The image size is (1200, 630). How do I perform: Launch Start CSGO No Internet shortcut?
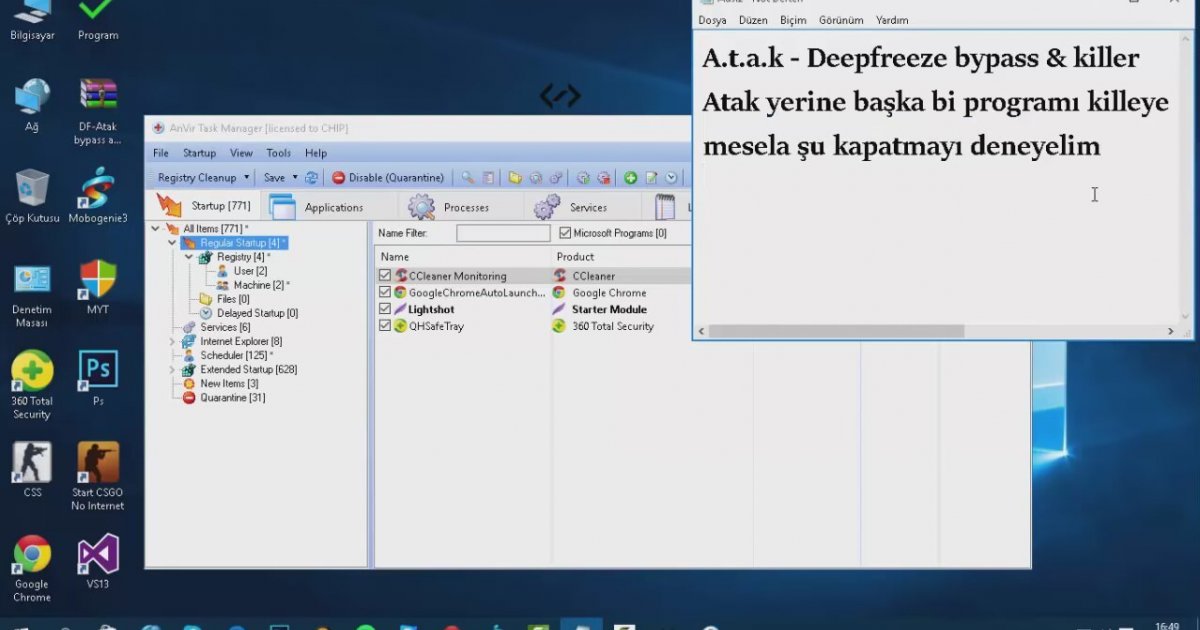tap(98, 476)
